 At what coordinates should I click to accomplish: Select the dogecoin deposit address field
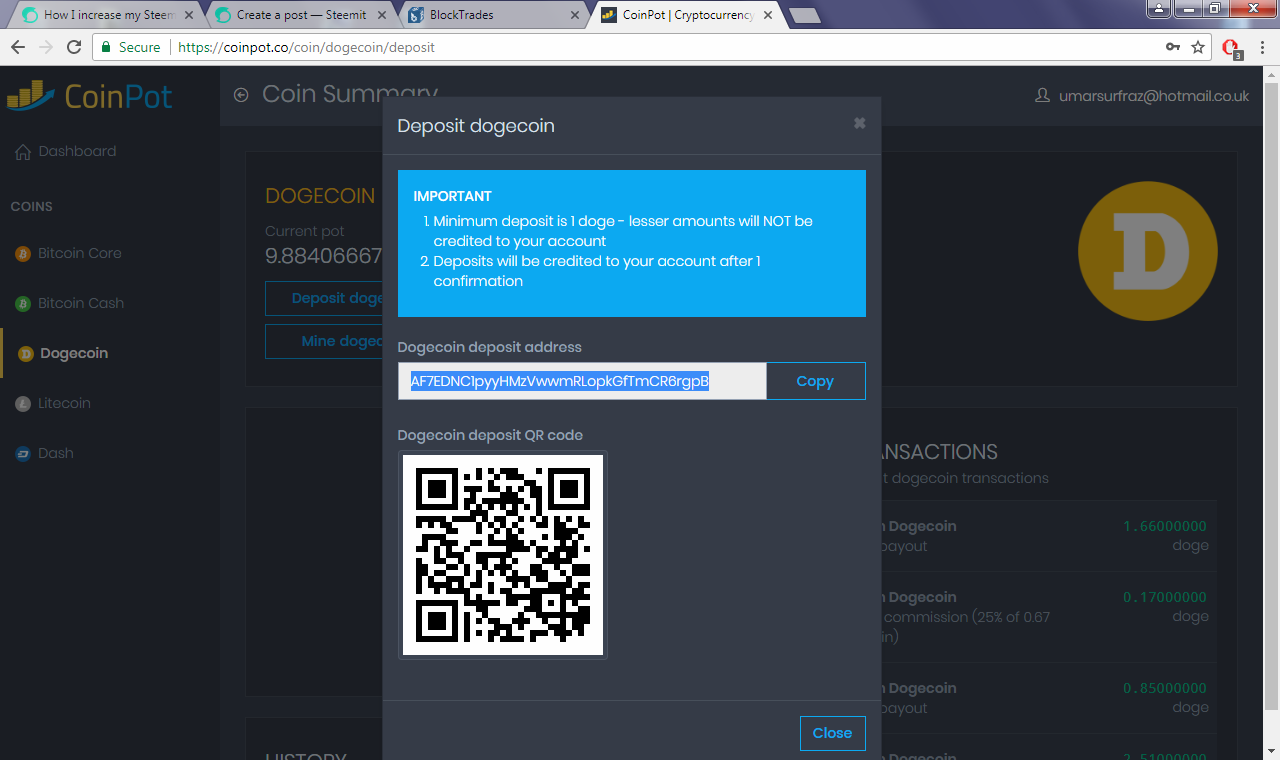(x=582, y=381)
